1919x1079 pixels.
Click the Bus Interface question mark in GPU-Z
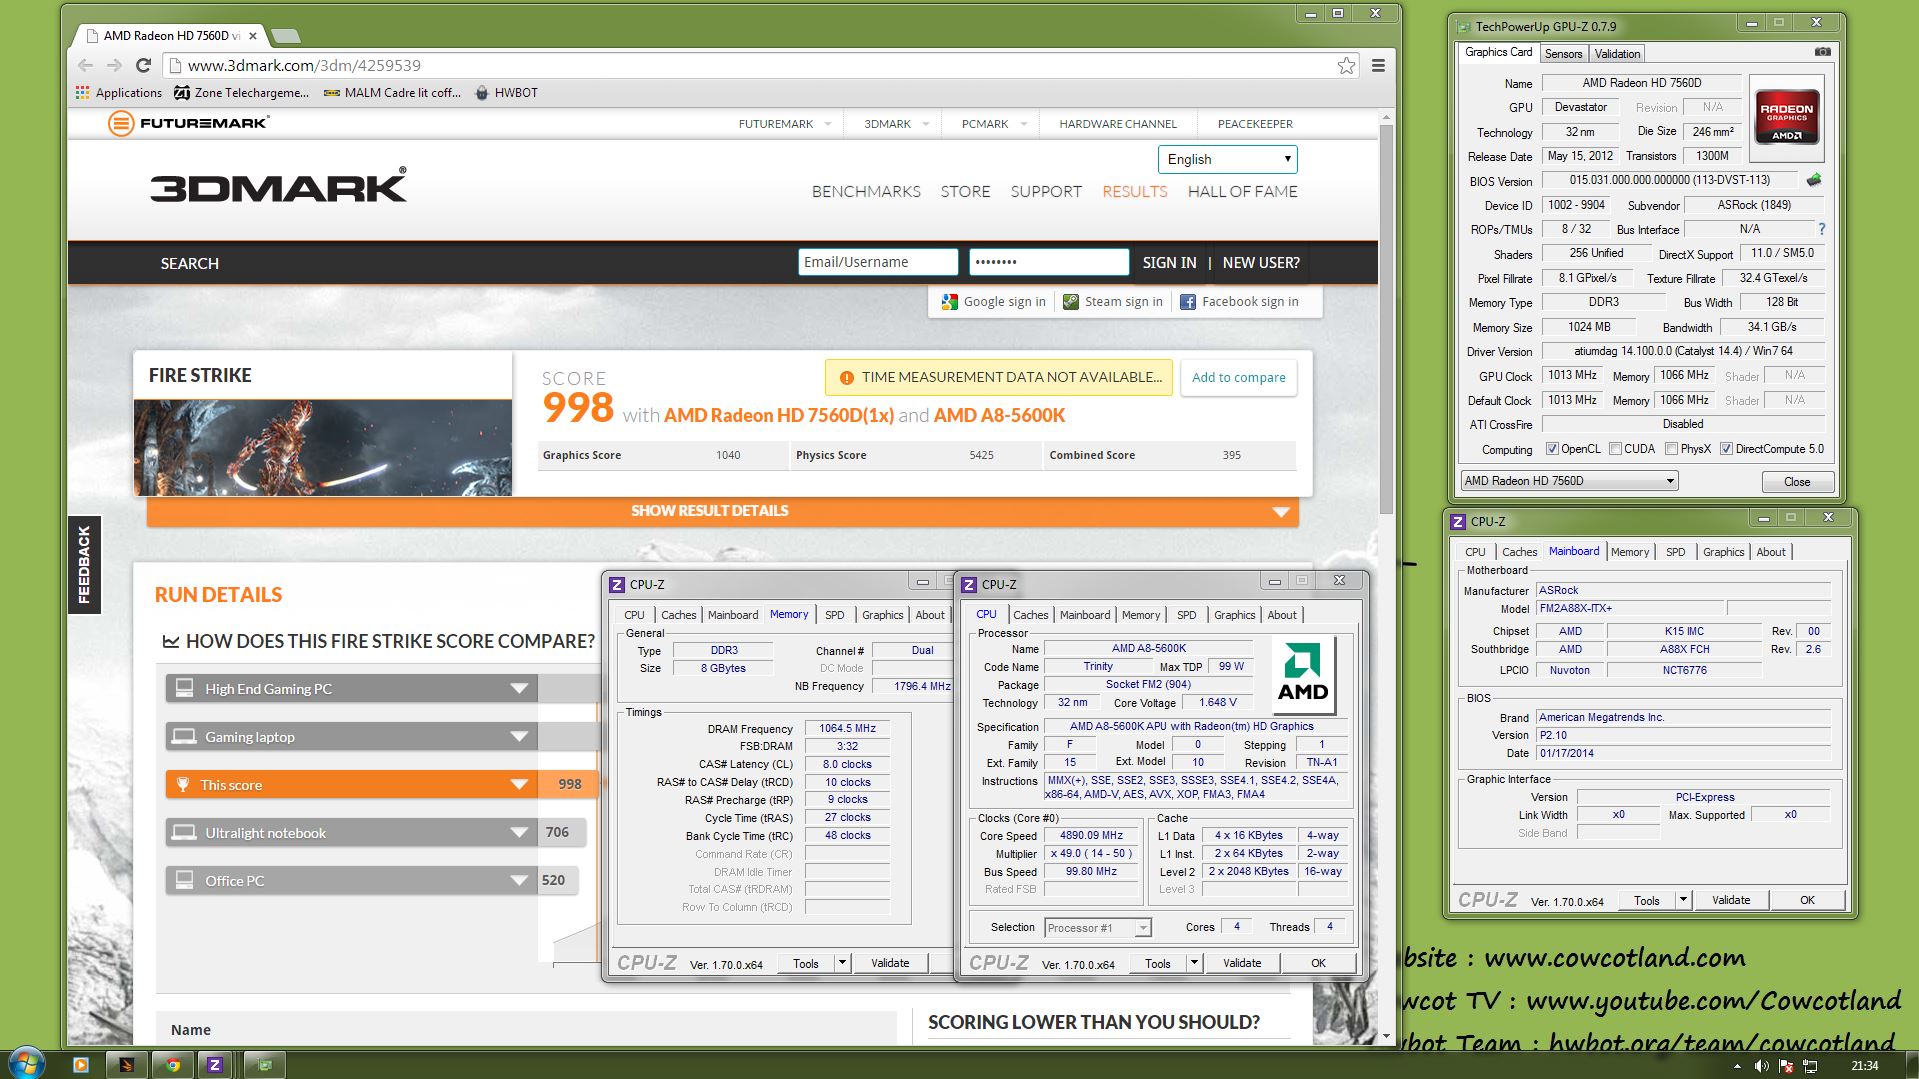pyautogui.click(x=1822, y=229)
